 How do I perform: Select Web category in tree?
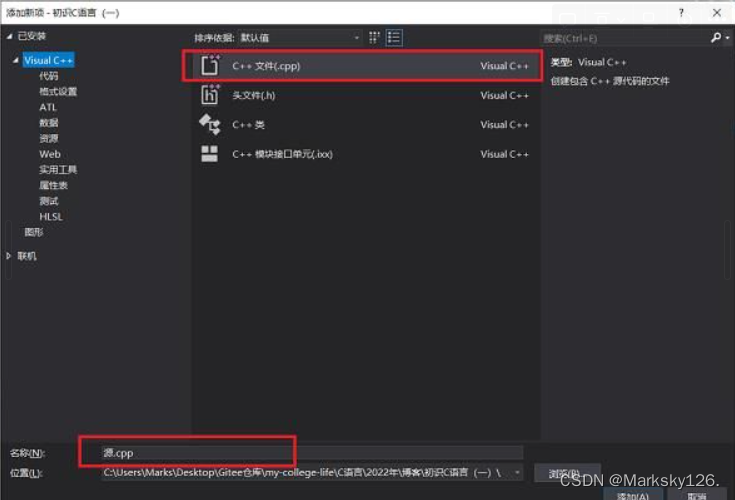(50, 154)
